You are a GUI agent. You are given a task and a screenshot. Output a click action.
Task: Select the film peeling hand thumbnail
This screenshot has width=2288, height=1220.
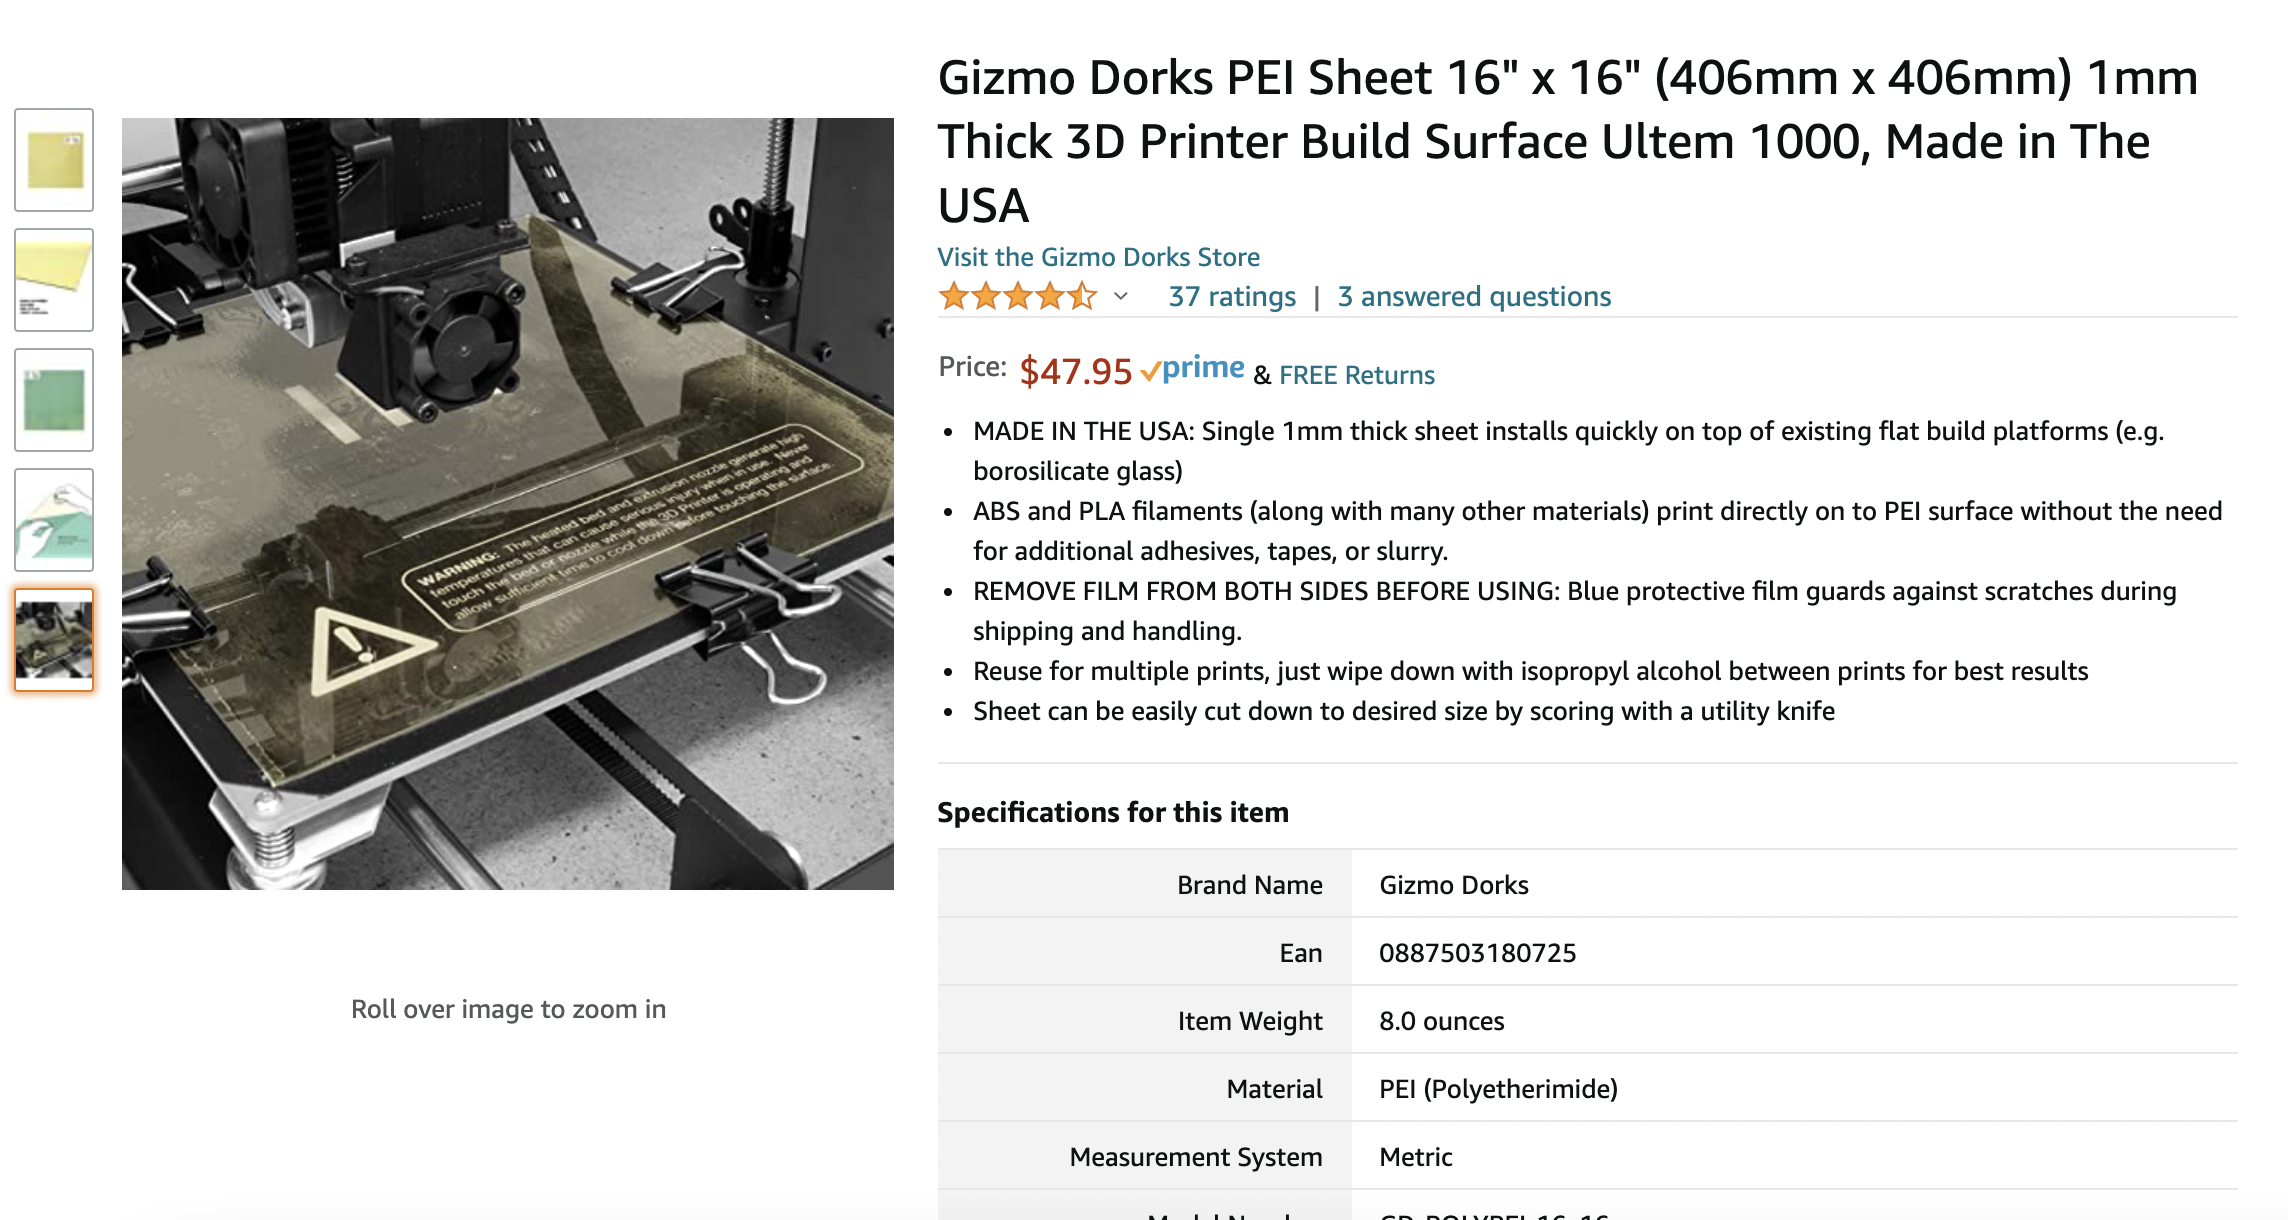tap(54, 520)
